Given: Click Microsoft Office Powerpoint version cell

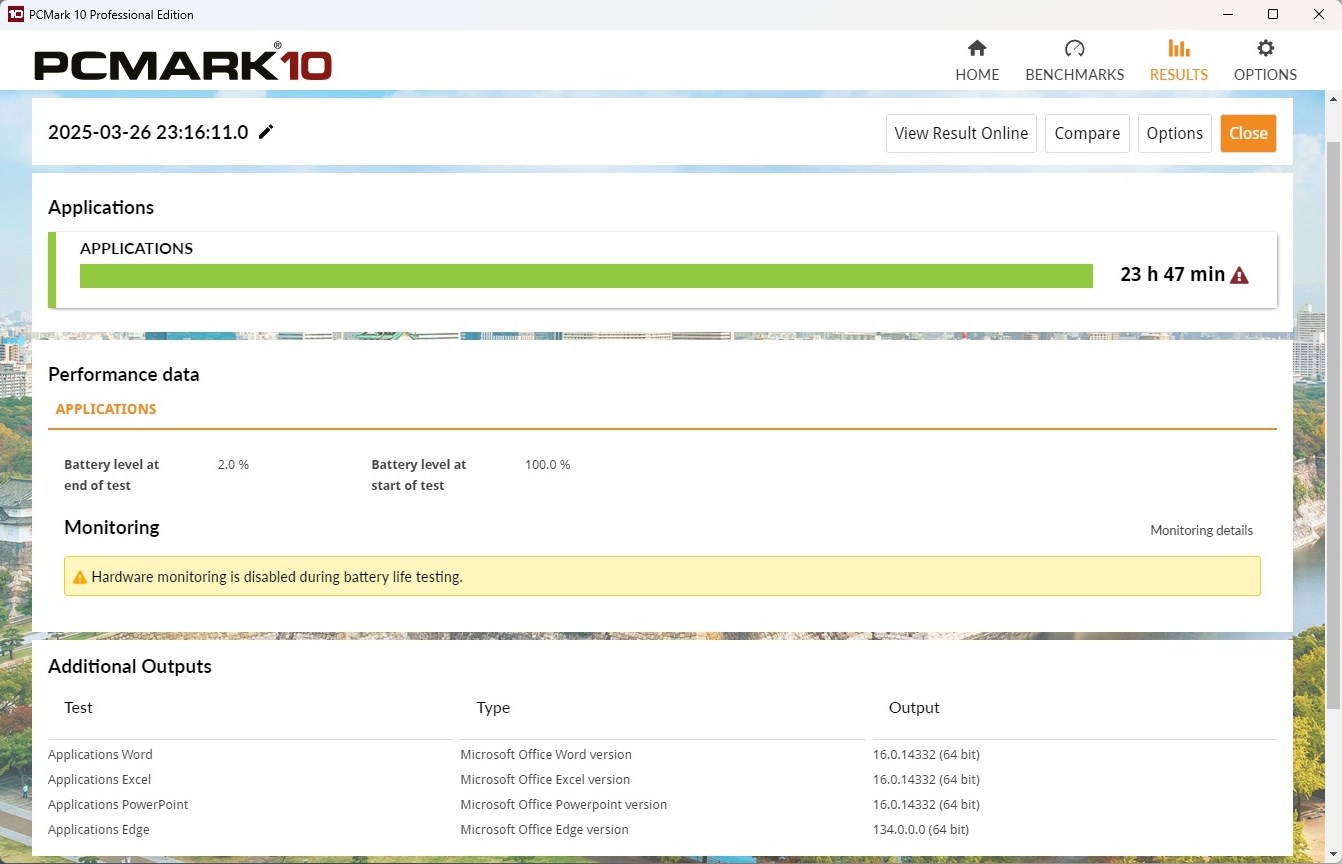Looking at the screenshot, I should coord(563,804).
